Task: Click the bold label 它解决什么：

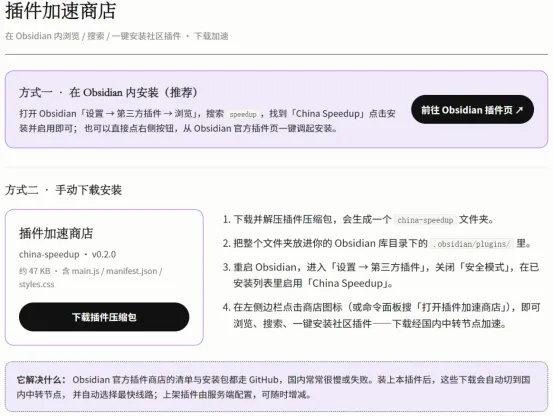Action: (42, 380)
